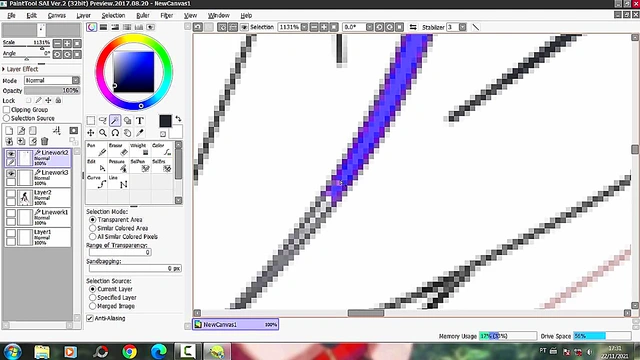Open the rotation angle dropdown in toolbar
This screenshot has width=640, height=360.
tap(369, 27)
